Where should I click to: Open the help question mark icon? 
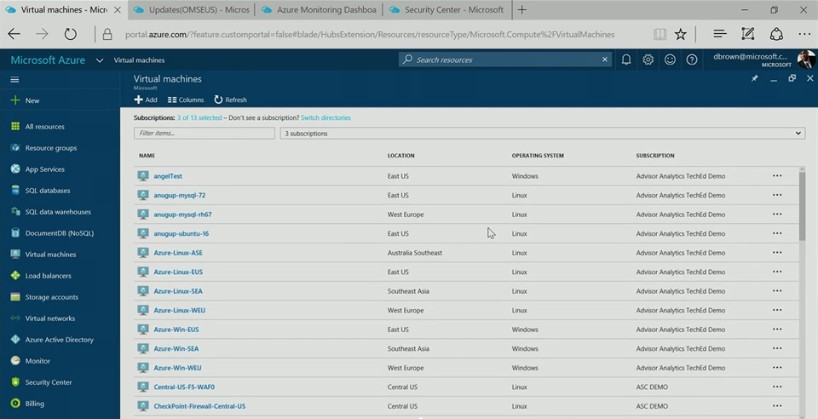tap(692, 59)
